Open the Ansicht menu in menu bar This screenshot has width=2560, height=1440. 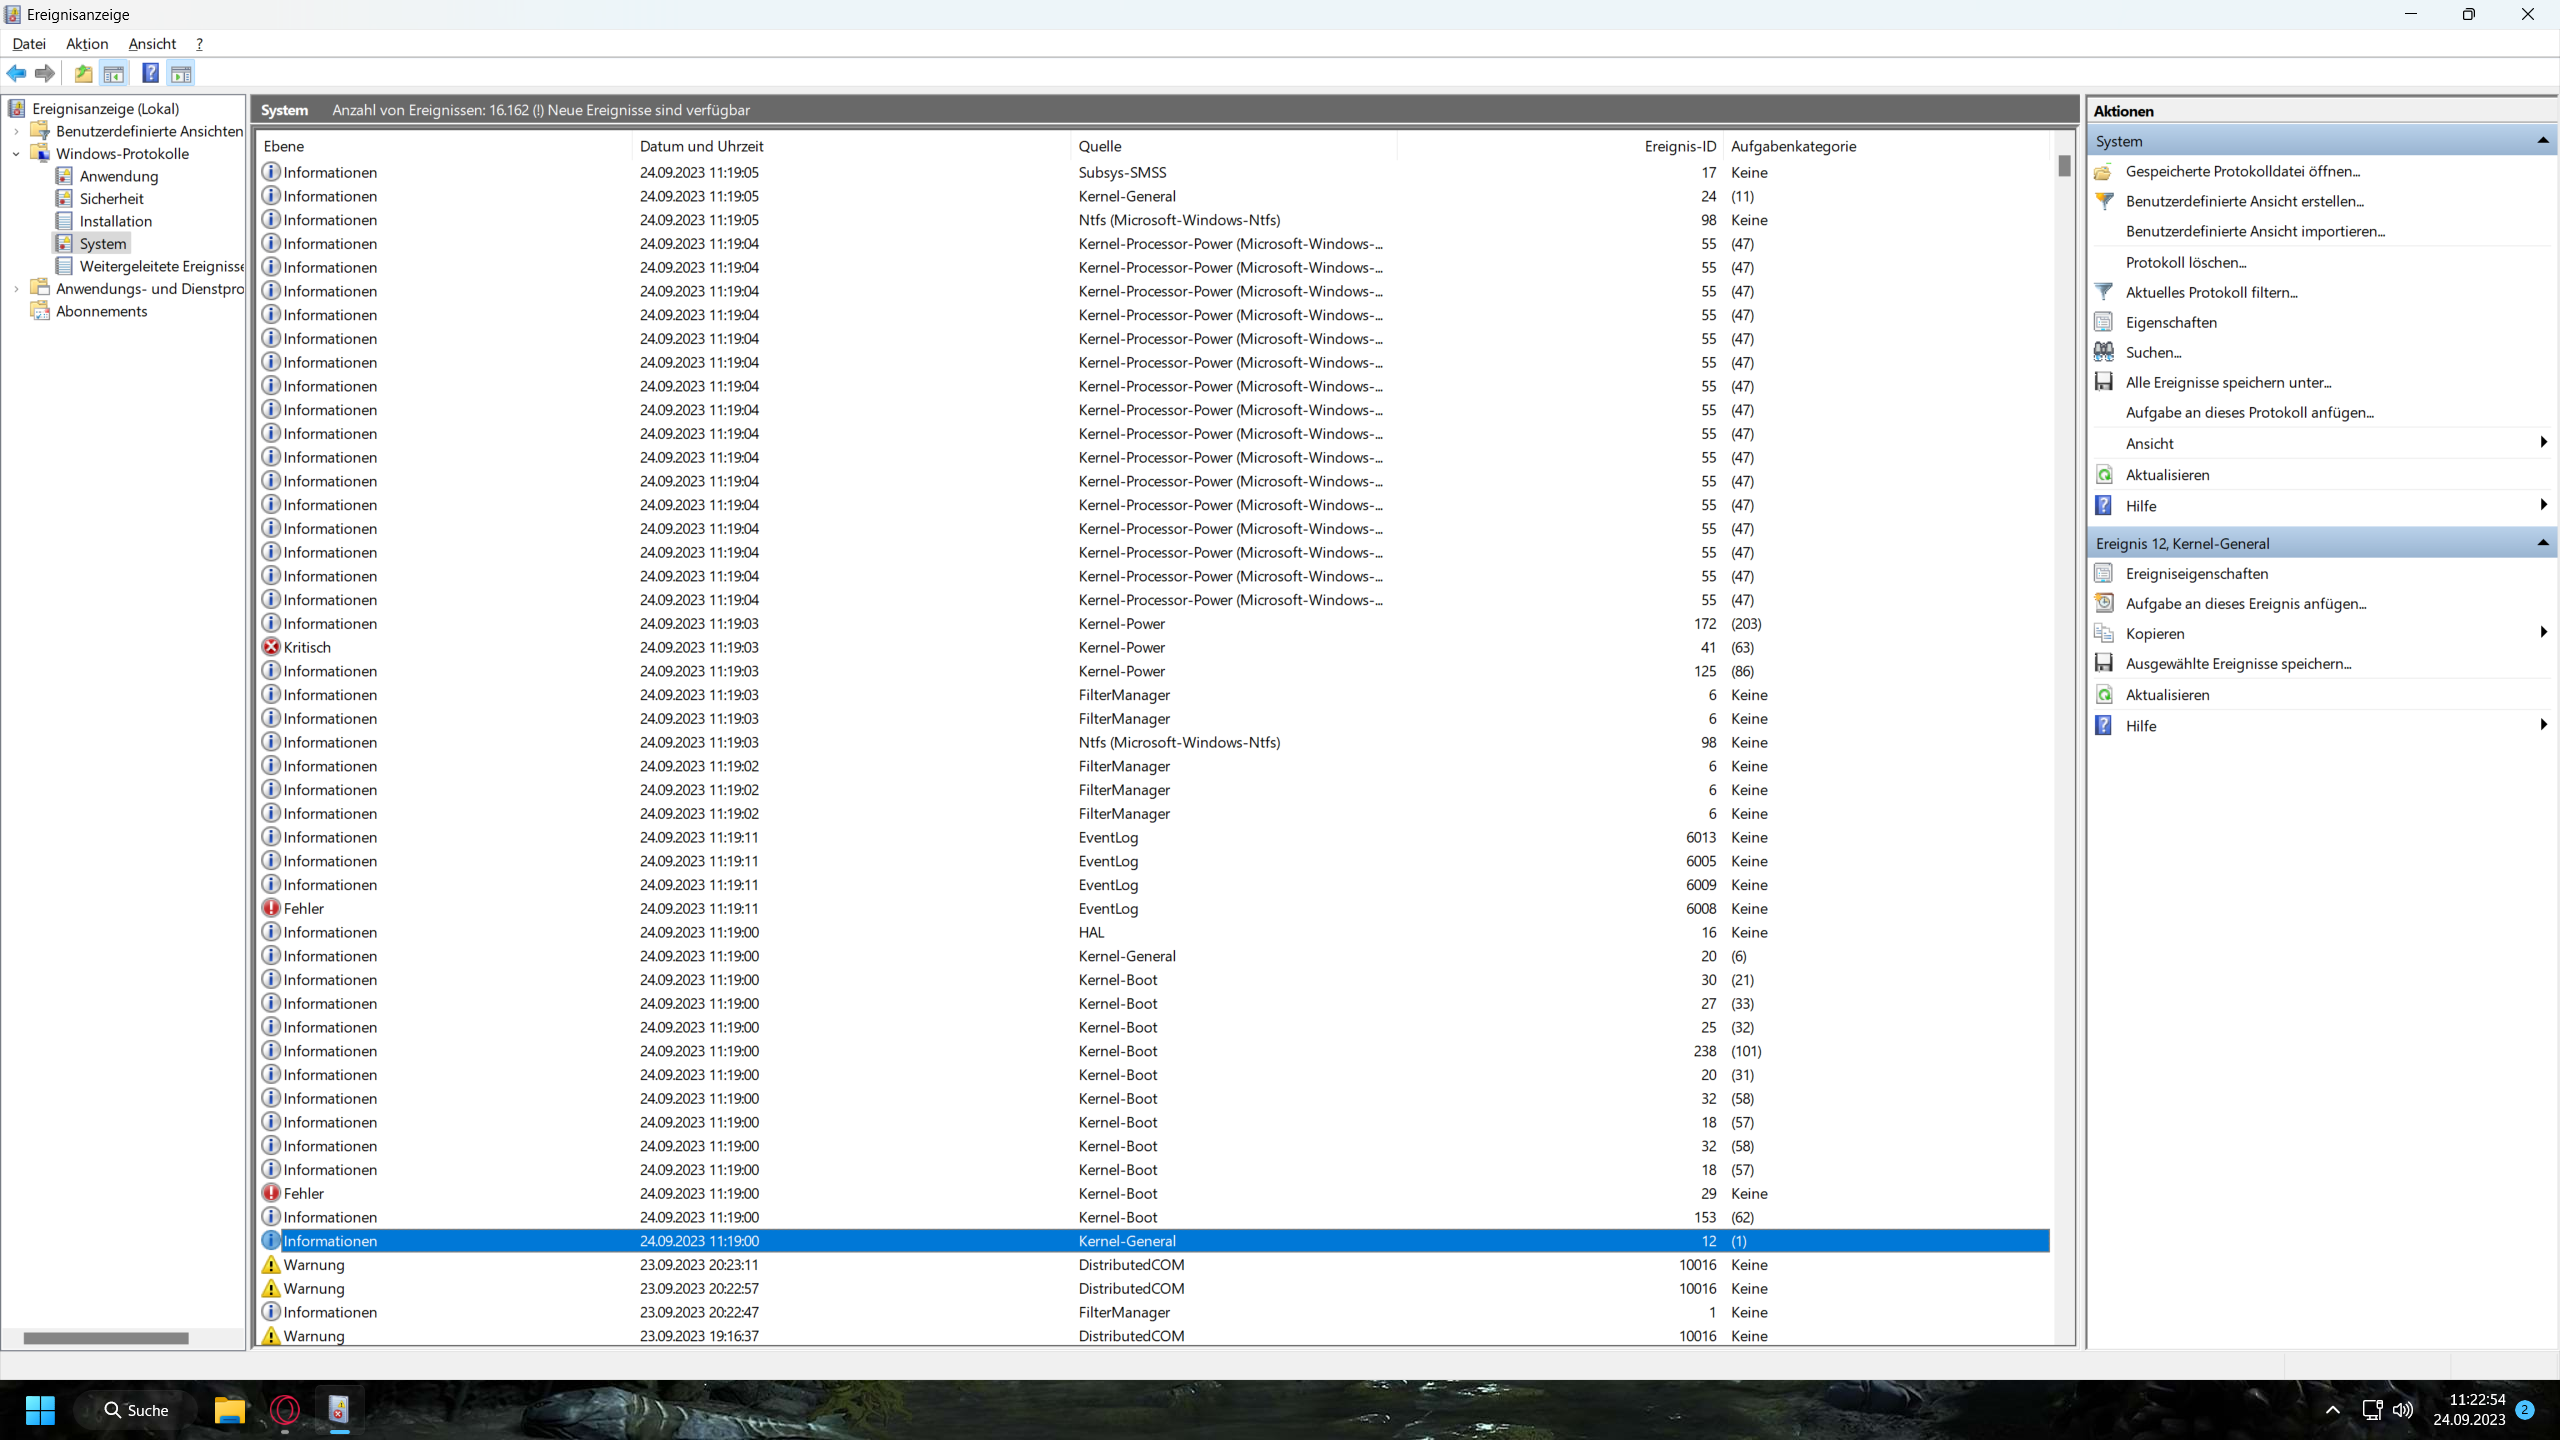152,44
